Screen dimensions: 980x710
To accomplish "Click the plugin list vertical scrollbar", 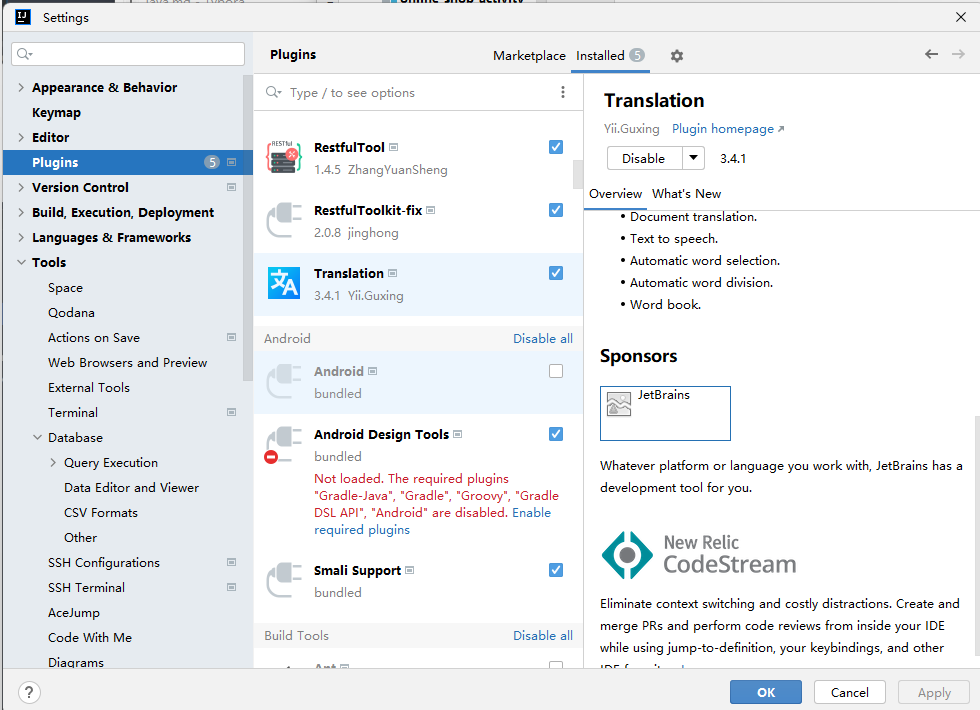I will pos(578,175).
